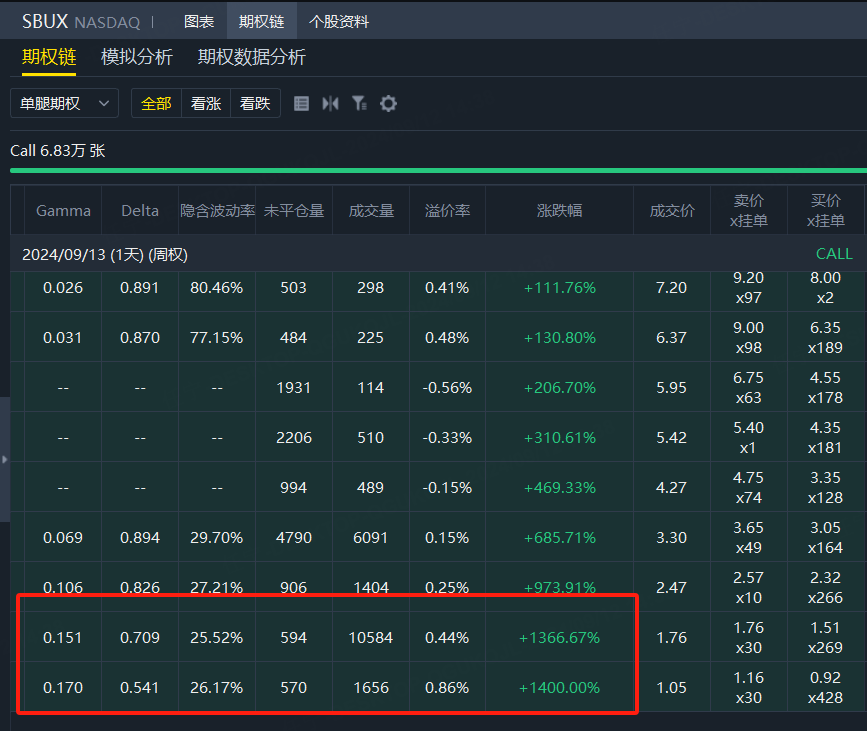Select the 全部 filter option
867x731 pixels.
[156, 103]
